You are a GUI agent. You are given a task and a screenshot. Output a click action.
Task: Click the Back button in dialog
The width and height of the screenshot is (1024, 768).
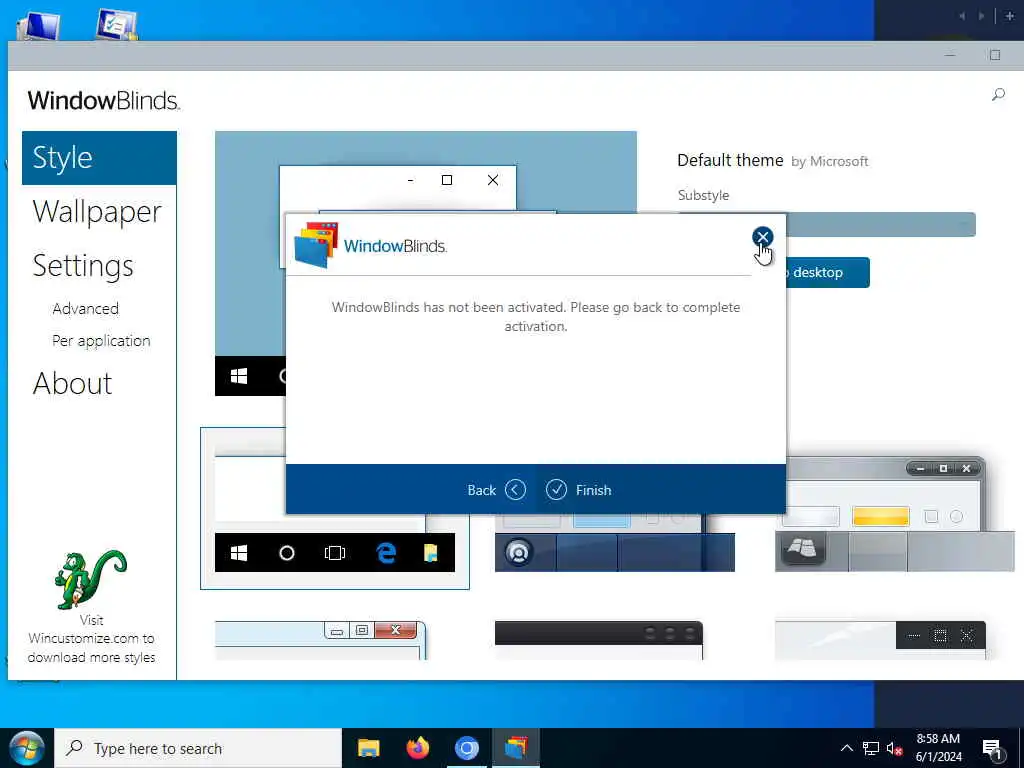click(496, 490)
